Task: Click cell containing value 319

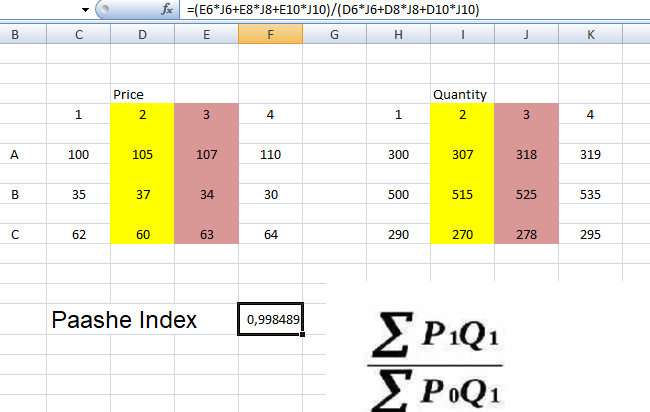Action: [x=589, y=155]
